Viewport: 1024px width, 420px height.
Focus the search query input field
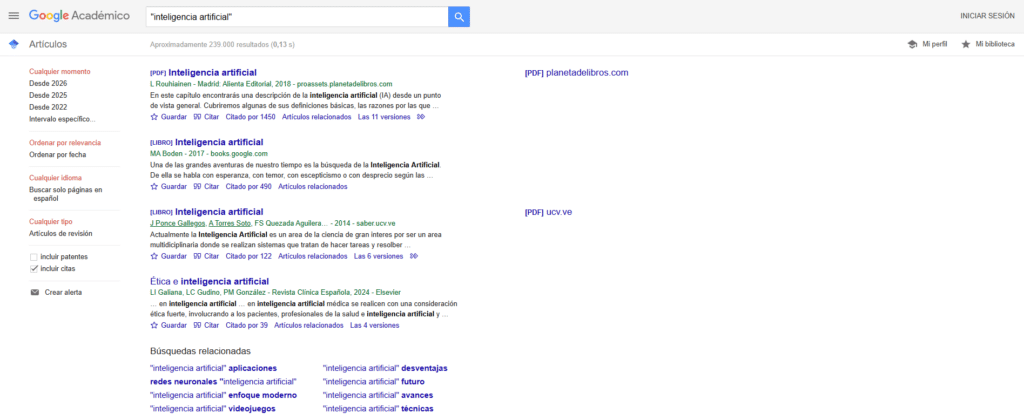[x=296, y=17]
